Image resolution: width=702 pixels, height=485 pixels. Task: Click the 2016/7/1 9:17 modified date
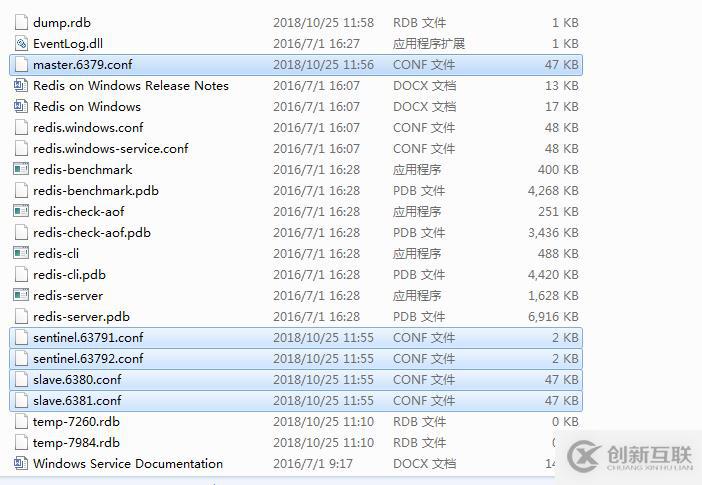point(312,464)
